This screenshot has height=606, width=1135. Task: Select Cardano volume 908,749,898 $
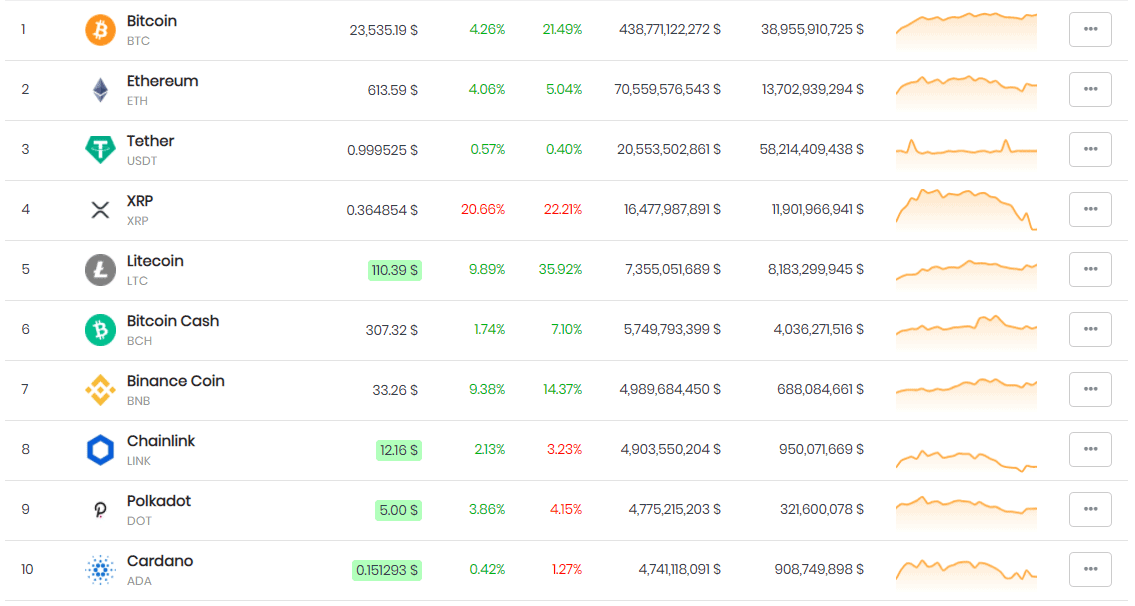pyautogui.click(x=819, y=570)
